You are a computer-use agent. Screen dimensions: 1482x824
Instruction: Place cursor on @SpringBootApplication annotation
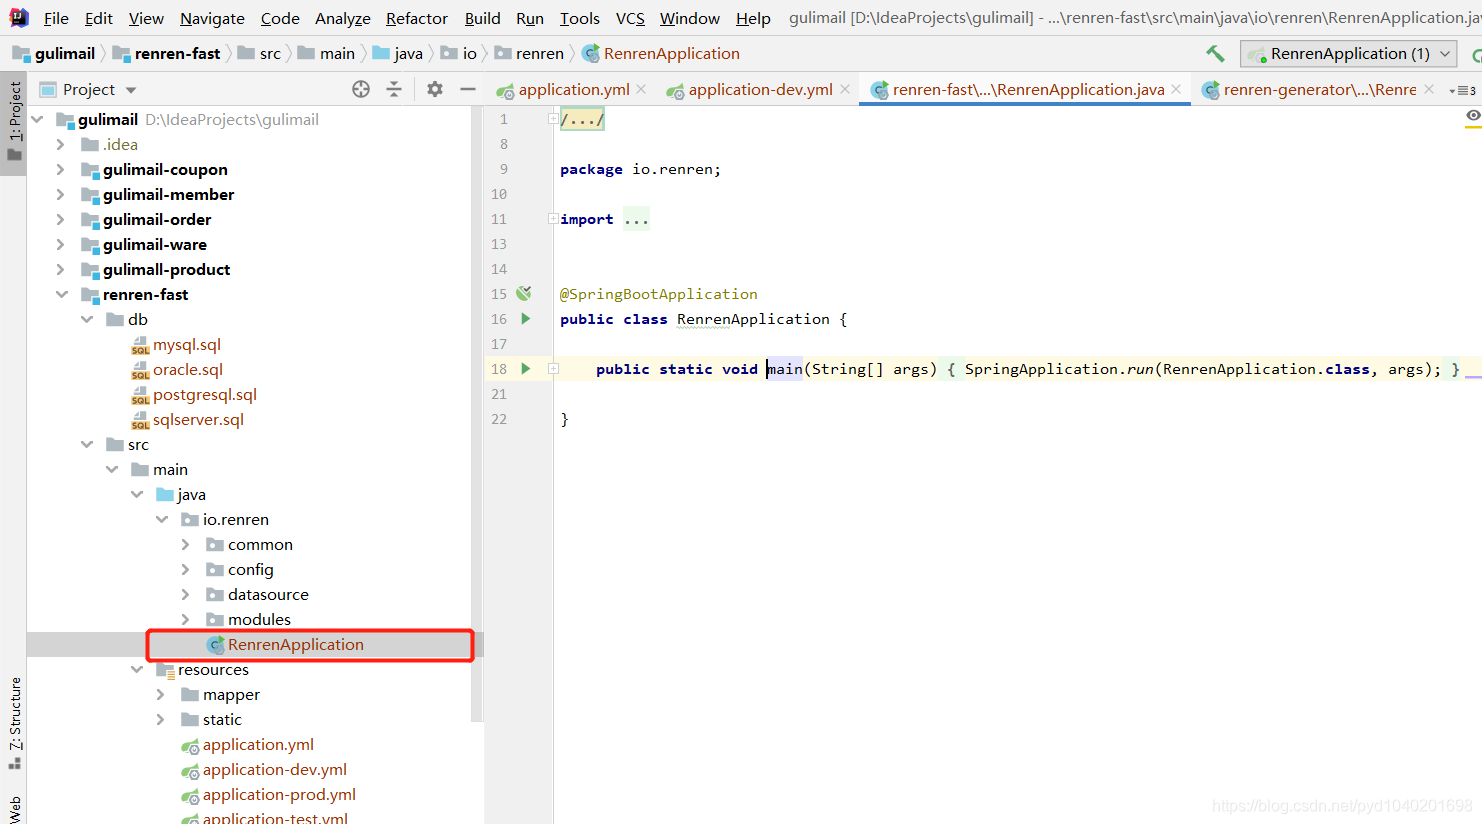(658, 294)
